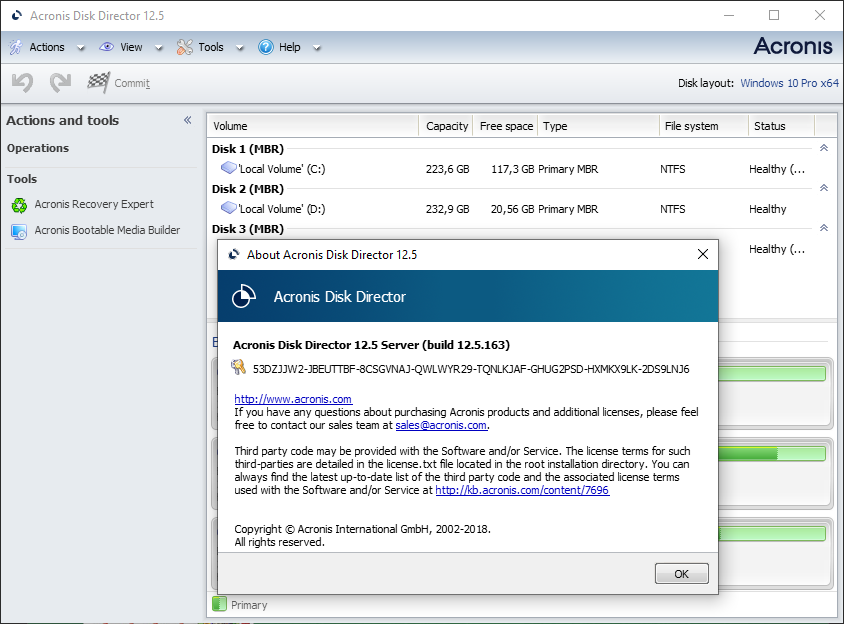Select the 'Local Volume' (C:) row
This screenshot has height=624, width=844.
511,169
